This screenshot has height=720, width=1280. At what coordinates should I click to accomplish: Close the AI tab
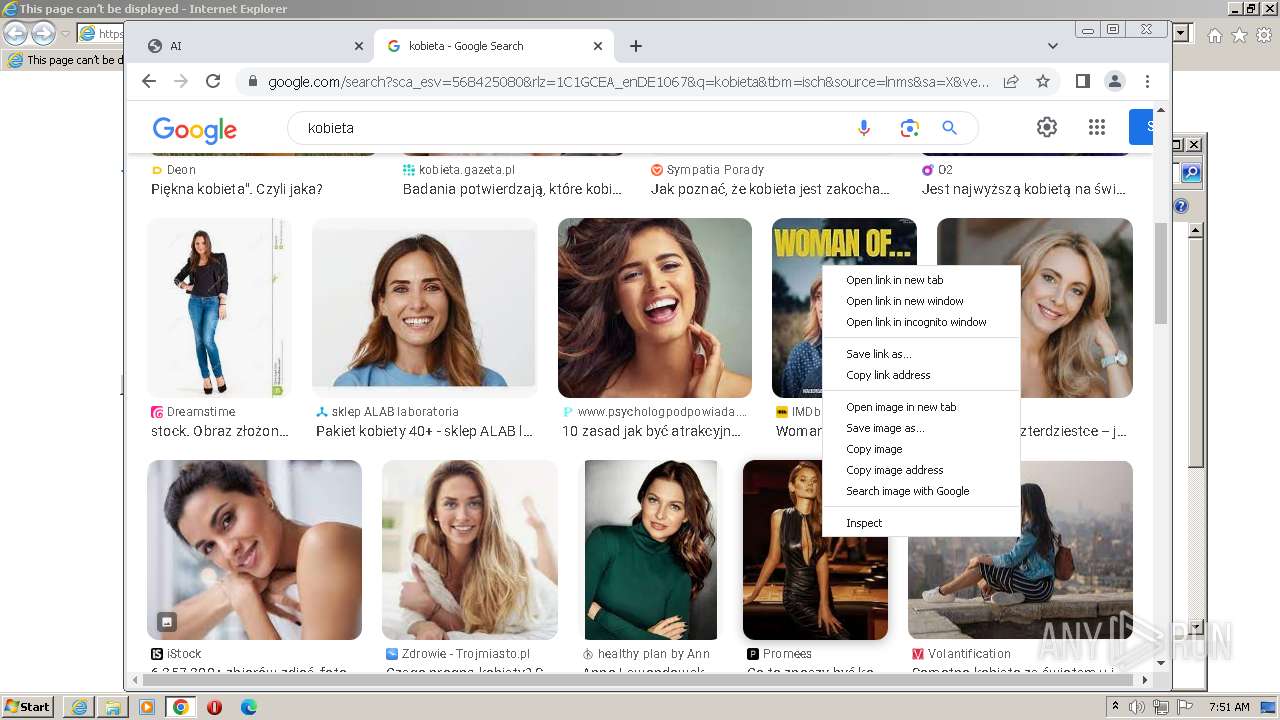tap(359, 46)
